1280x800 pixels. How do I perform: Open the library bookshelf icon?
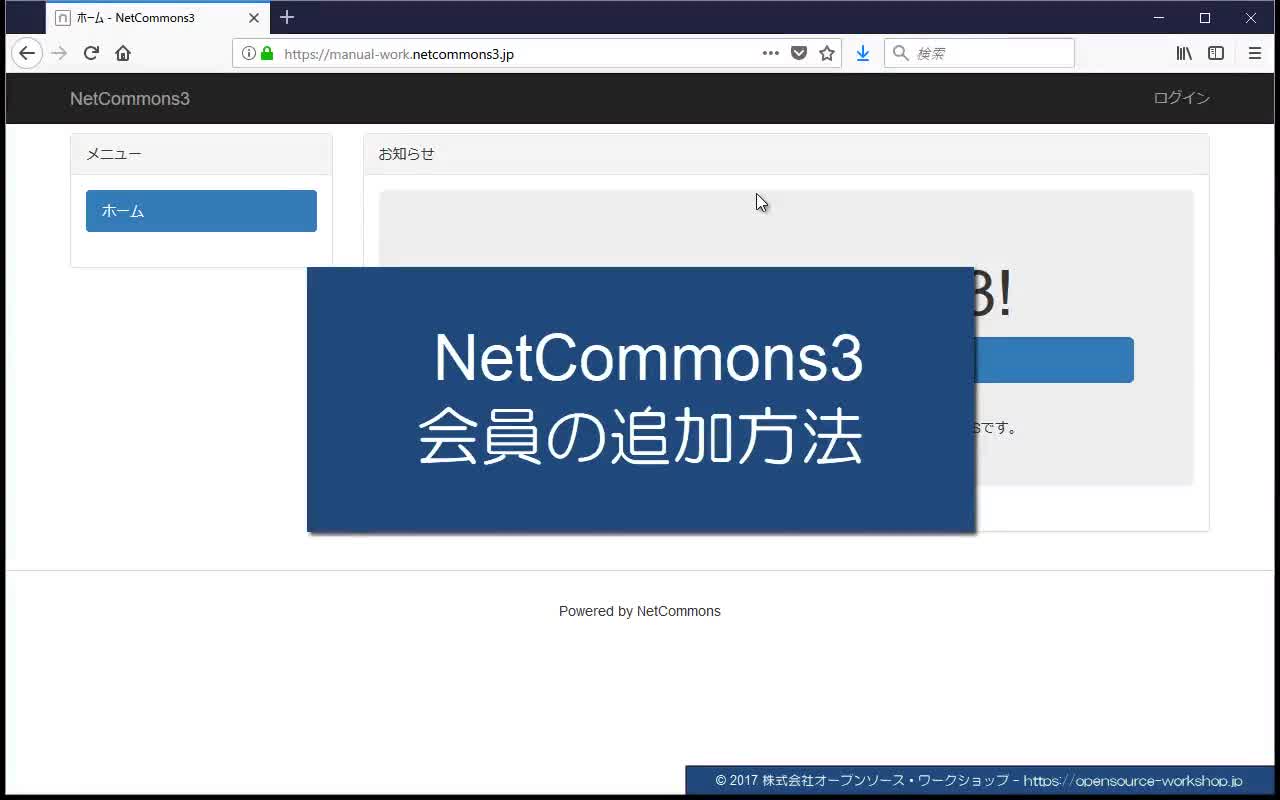(1184, 53)
